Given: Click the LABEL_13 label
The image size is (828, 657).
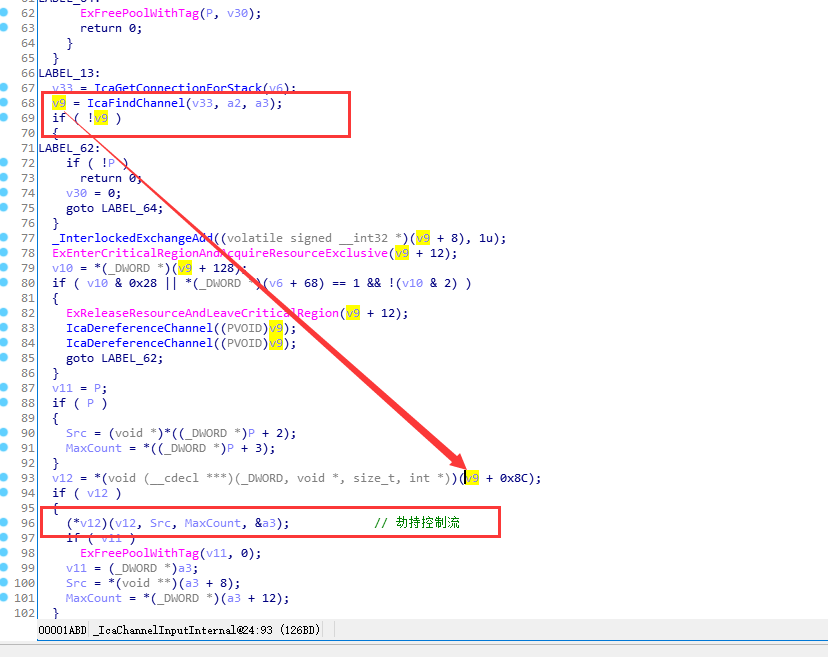Looking at the screenshot, I should pos(66,73).
